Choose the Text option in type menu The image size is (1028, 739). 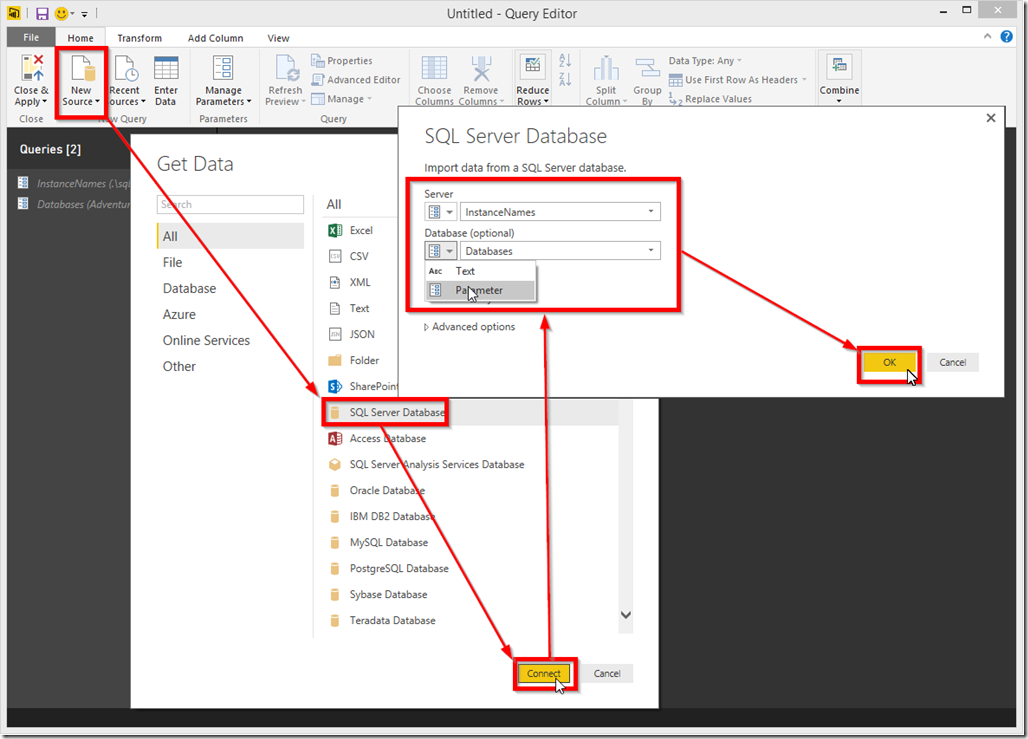tap(481, 271)
